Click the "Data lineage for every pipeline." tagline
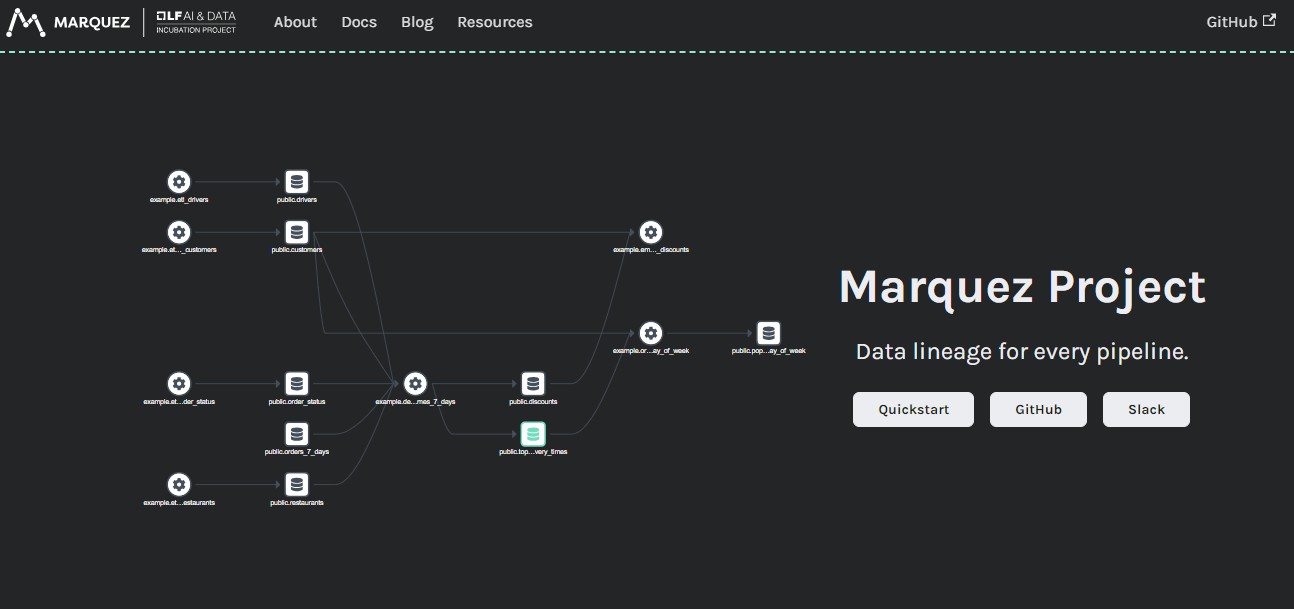The image size is (1294, 609). (x=1022, y=352)
